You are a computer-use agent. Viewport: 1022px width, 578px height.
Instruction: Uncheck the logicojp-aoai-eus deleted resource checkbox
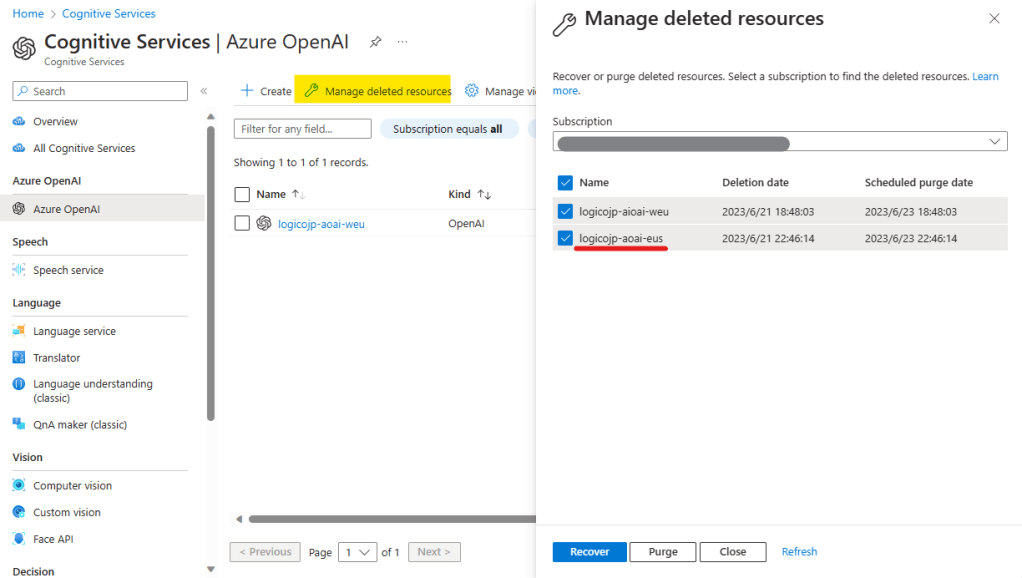click(565, 238)
